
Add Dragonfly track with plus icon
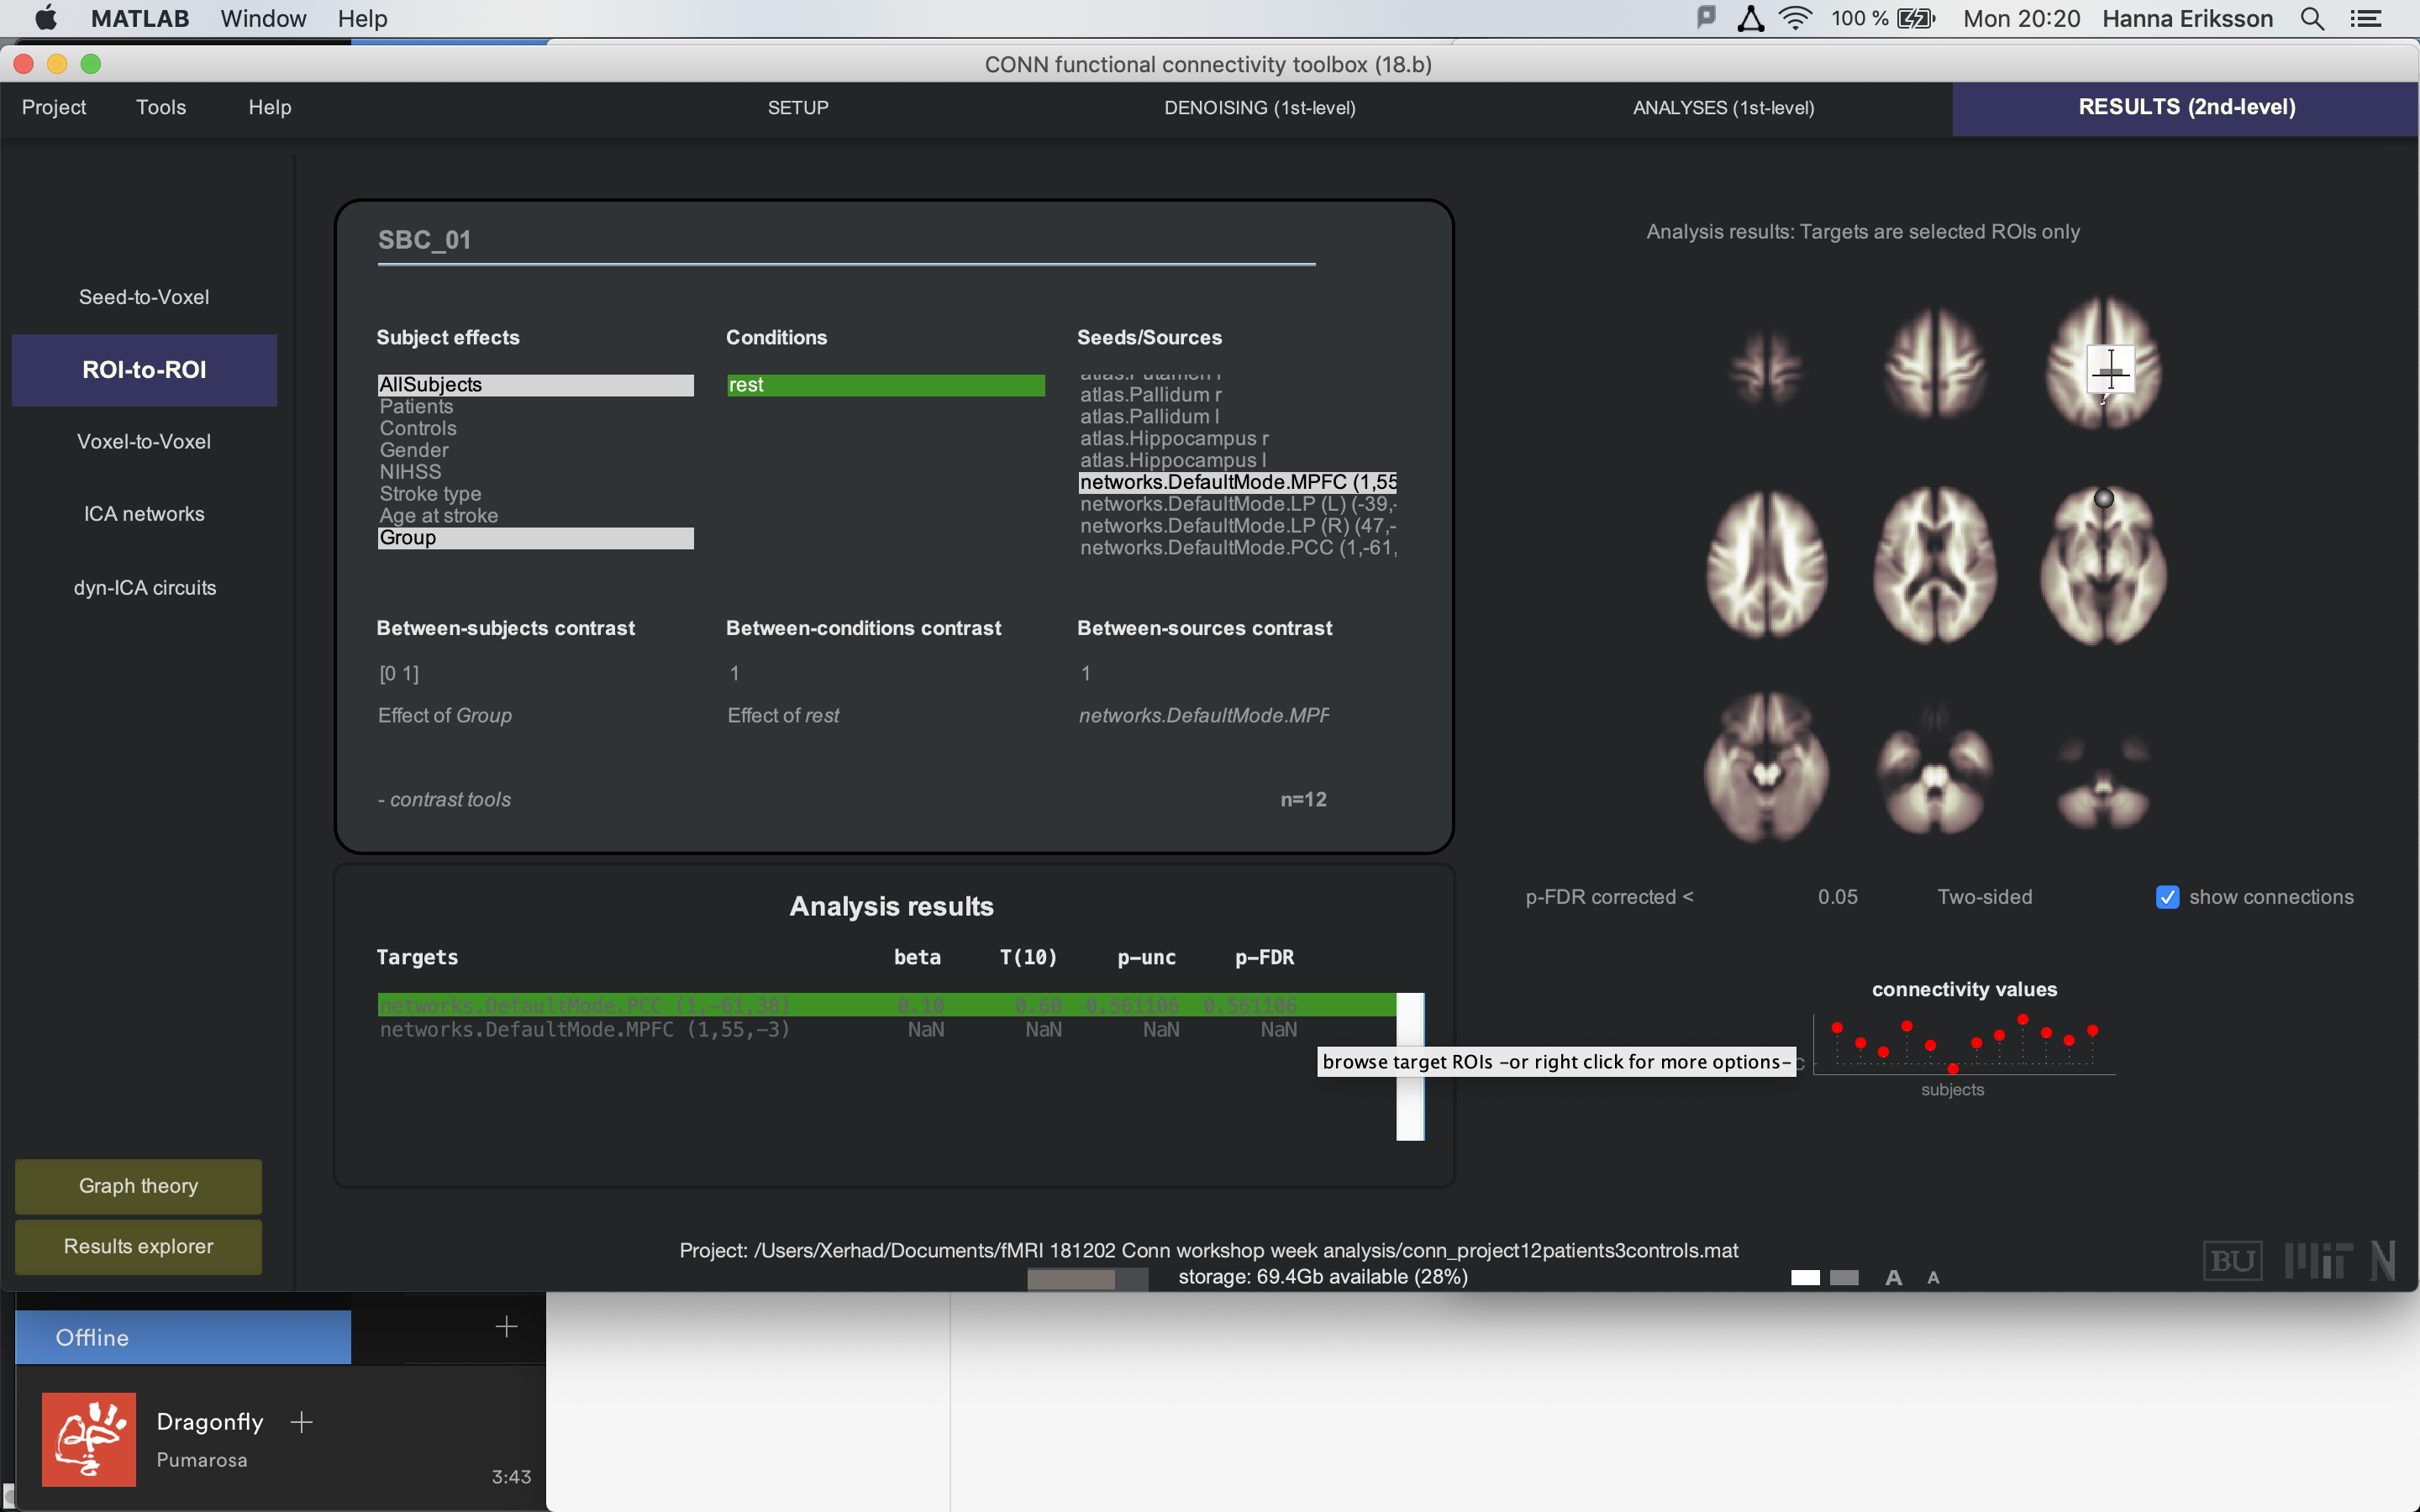pyautogui.click(x=301, y=1421)
